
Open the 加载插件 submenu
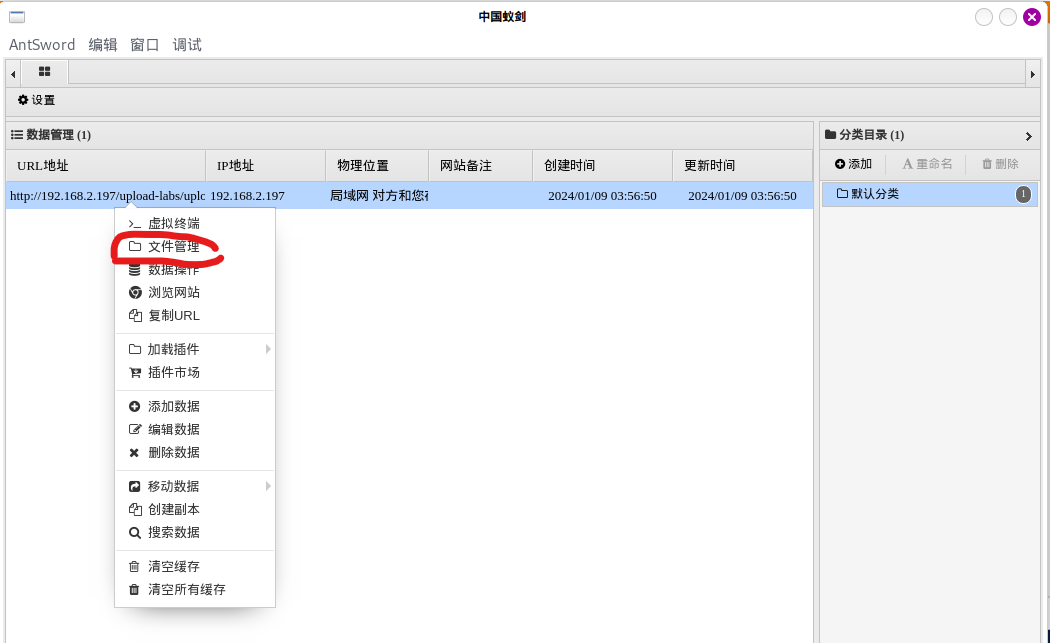point(195,350)
